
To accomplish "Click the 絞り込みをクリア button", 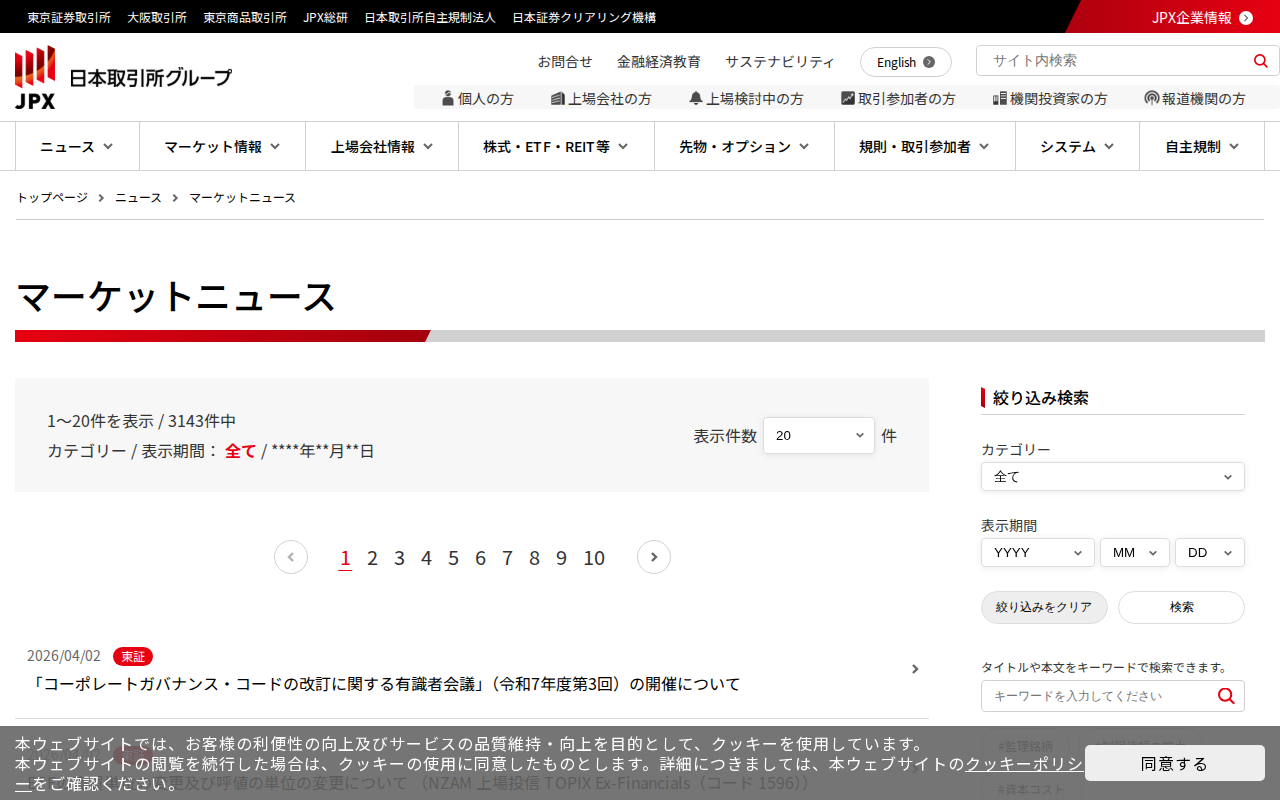I will (1044, 607).
